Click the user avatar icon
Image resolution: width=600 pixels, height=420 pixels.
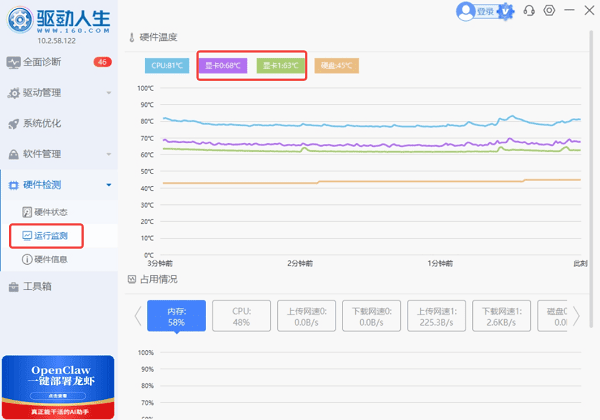point(466,11)
